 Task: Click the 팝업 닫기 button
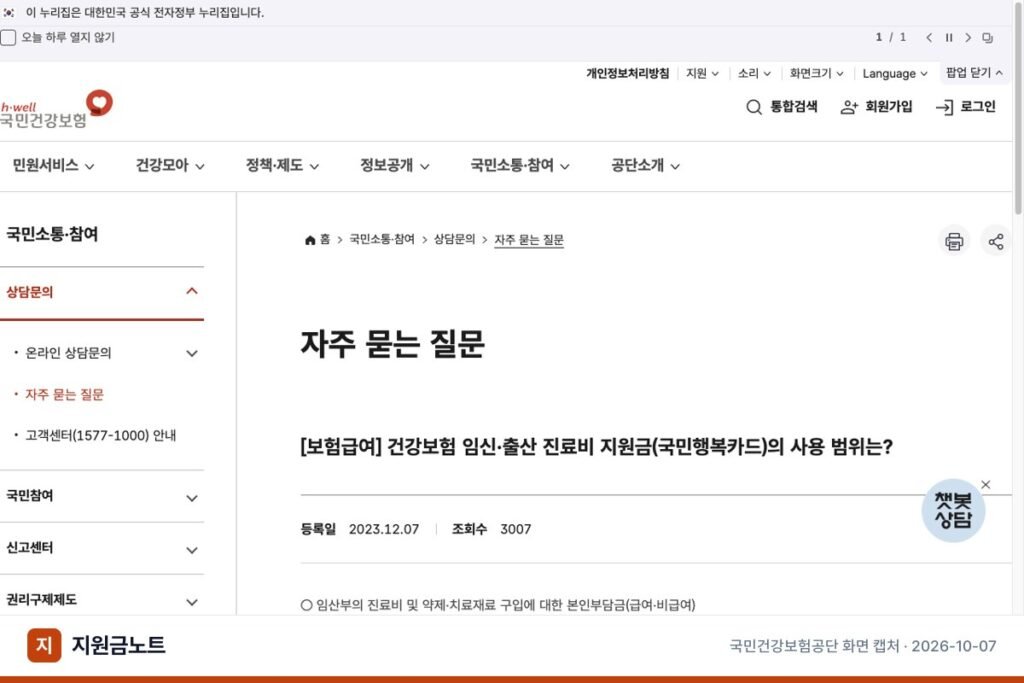tap(974, 72)
